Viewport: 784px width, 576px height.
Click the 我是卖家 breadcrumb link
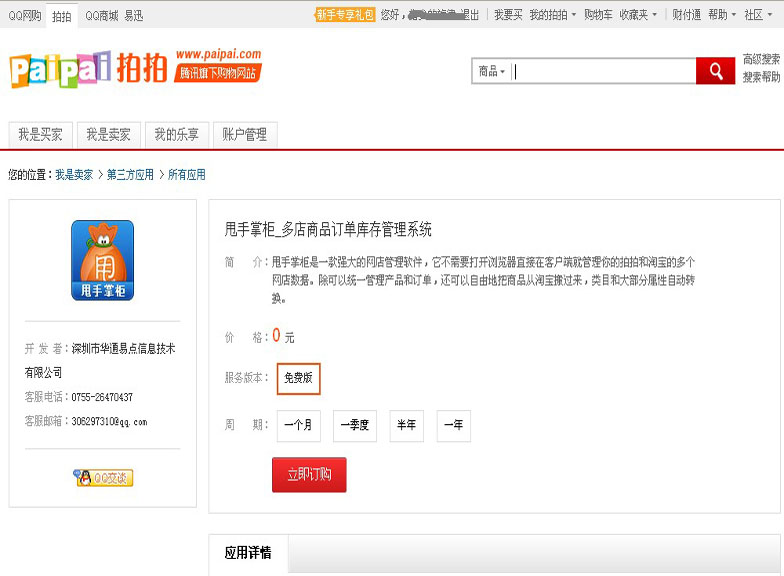point(74,175)
